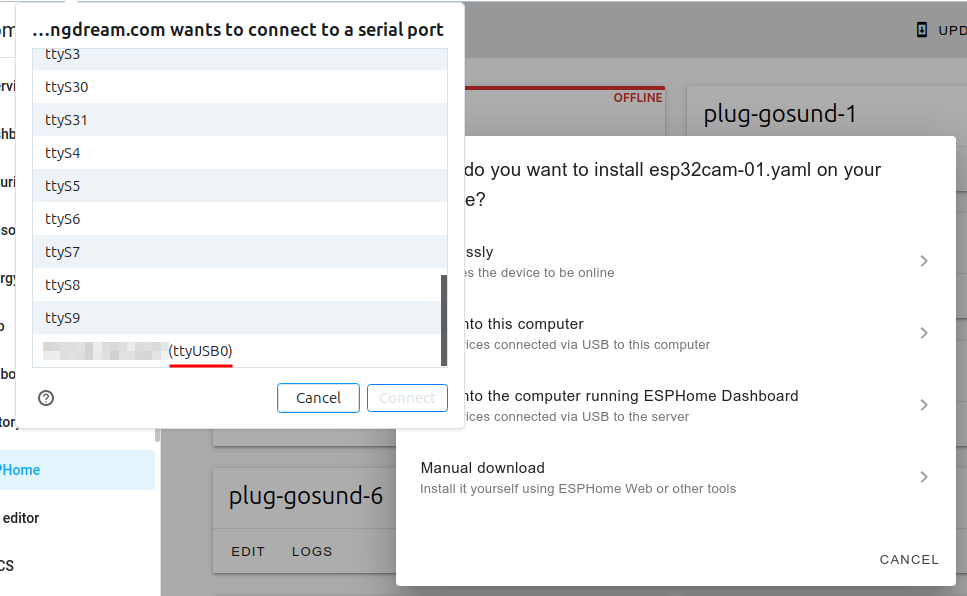The image size is (967, 596).
Task: Click the plug-gosund-6 card title
Action: pos(306,496)
